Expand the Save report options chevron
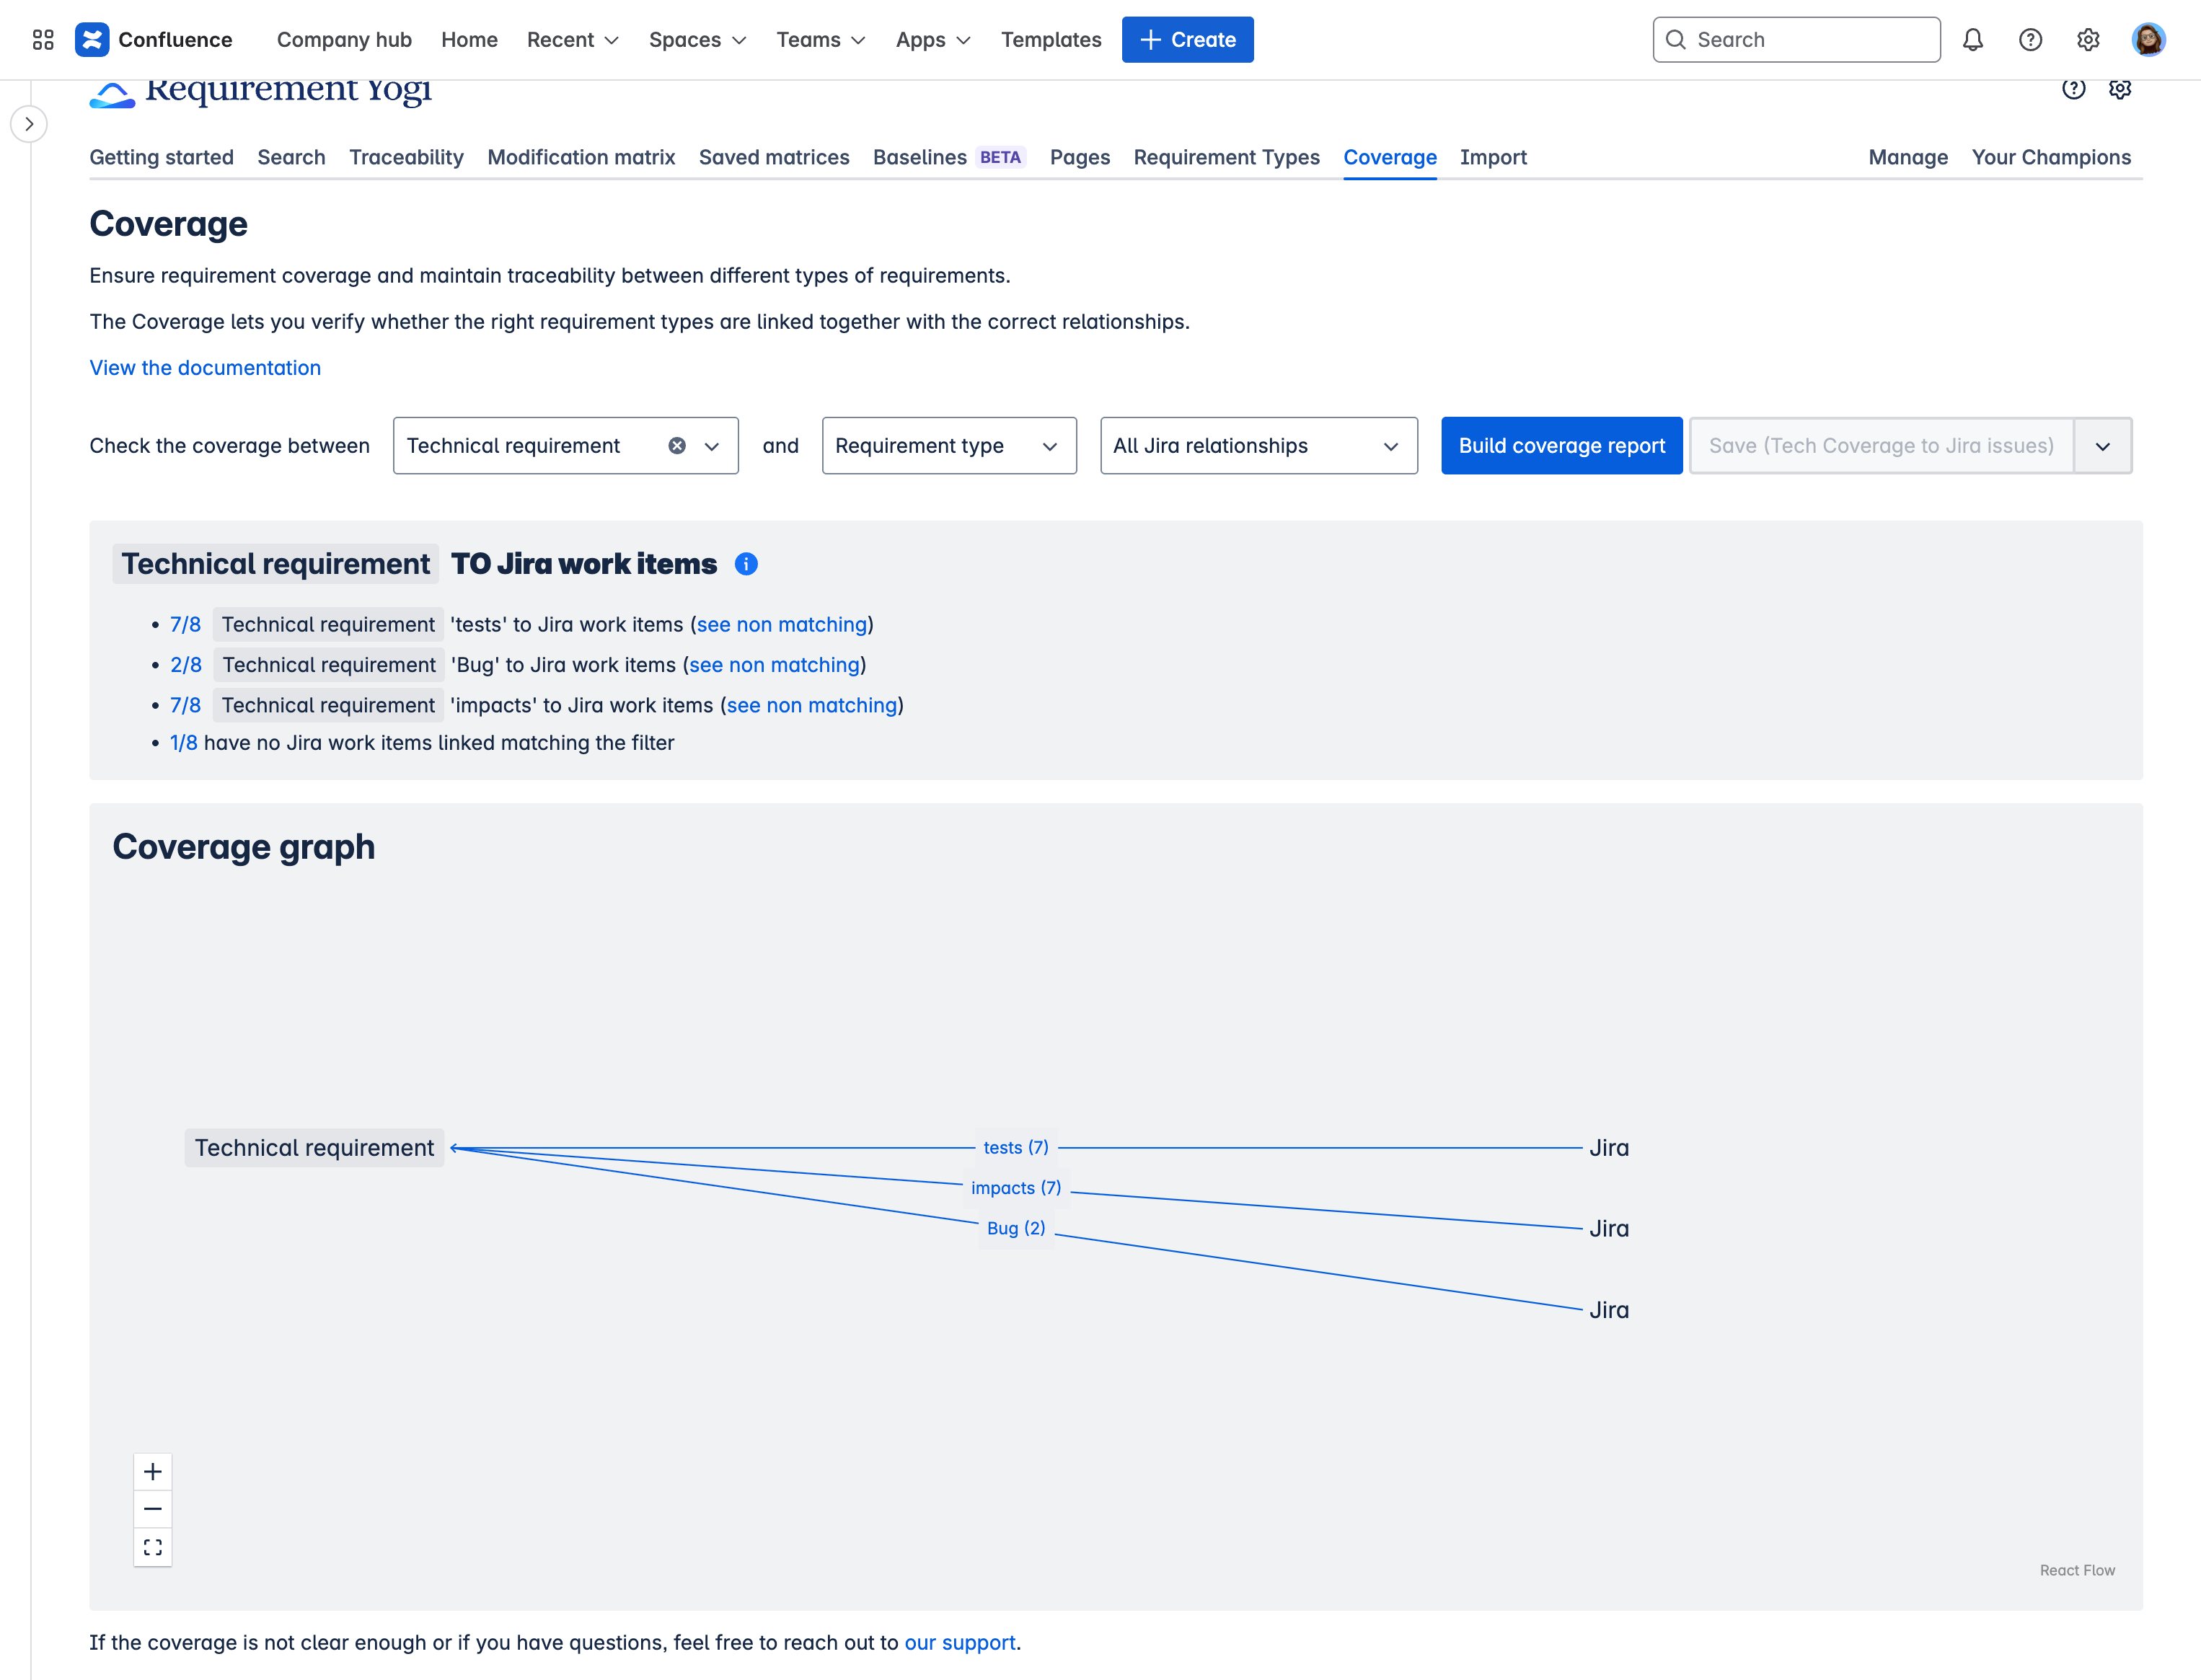The width and height of the screenshot is (2201, 1680). click(x=2102, y=446)
